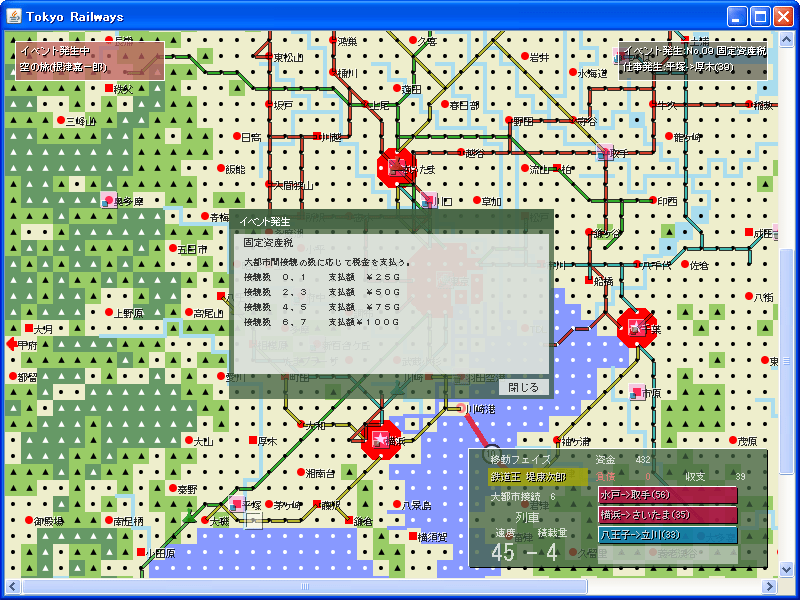Image resolution: width=800 pixels, height=600 pixels.
Task: Click the 川口 pink station marker
Action: [429, 200]
